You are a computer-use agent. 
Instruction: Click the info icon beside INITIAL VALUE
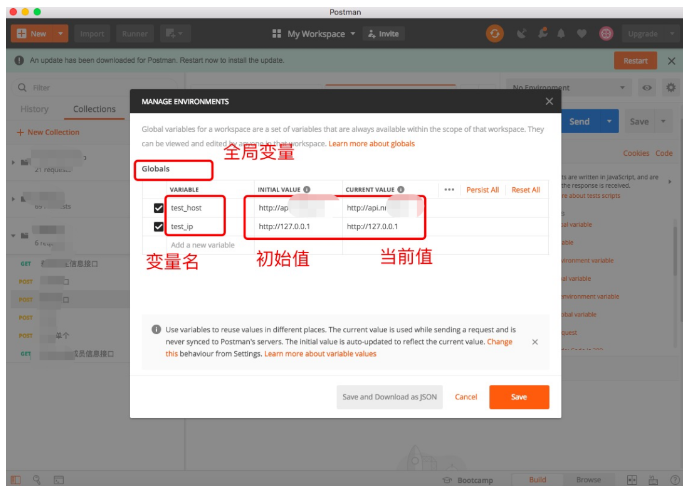(307, 189)
